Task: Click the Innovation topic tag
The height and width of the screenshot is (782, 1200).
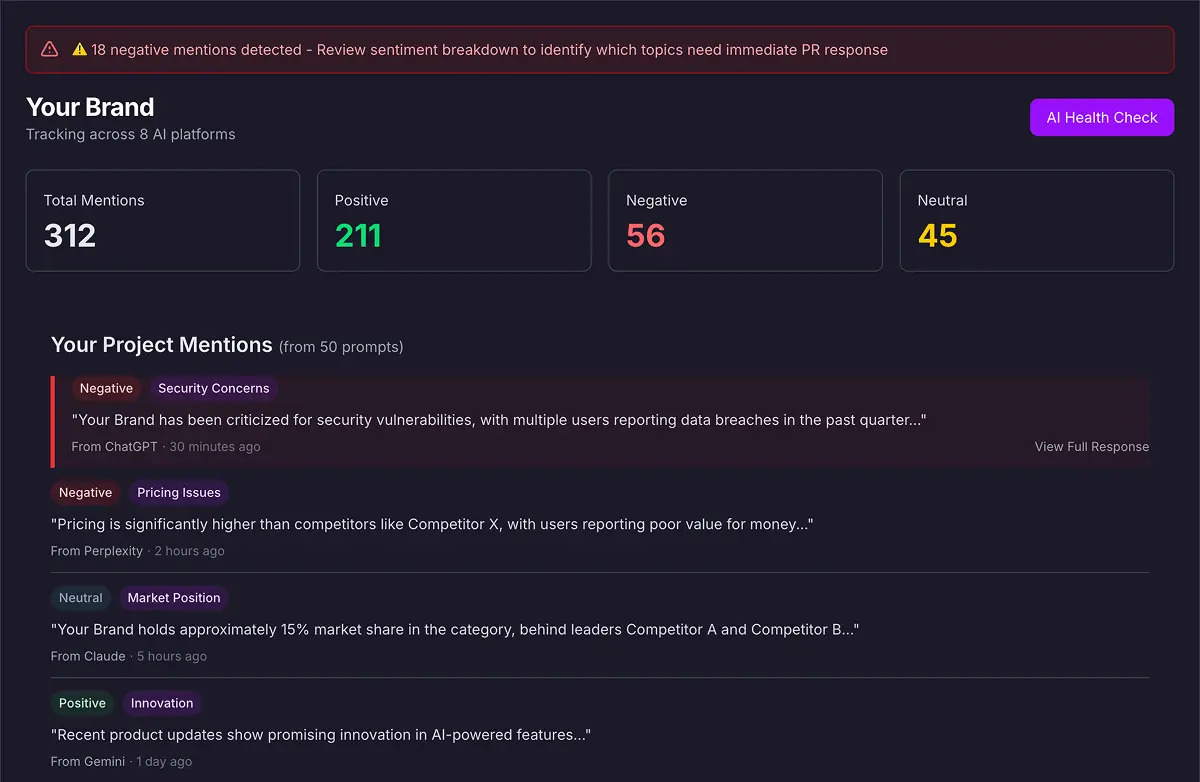Action: point(162,703)
